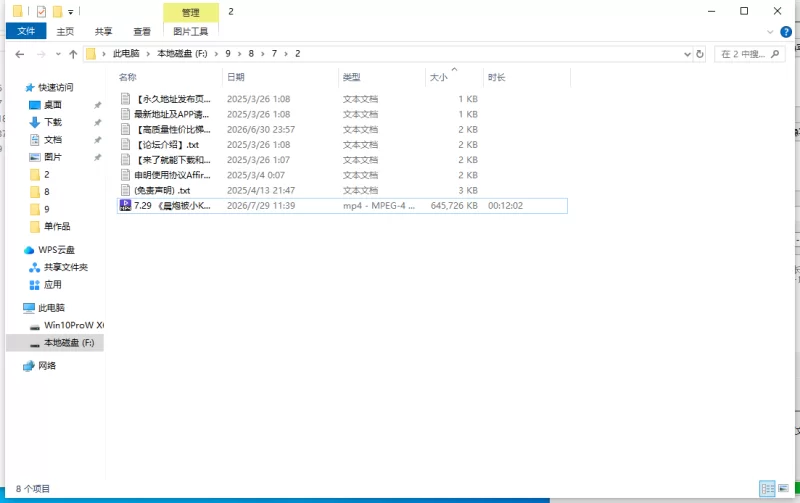800x503 pixels.
Task: Expand chevron after 此电脑 in breadcrumb
Action: pyautogui.click(x=148, y=54)
